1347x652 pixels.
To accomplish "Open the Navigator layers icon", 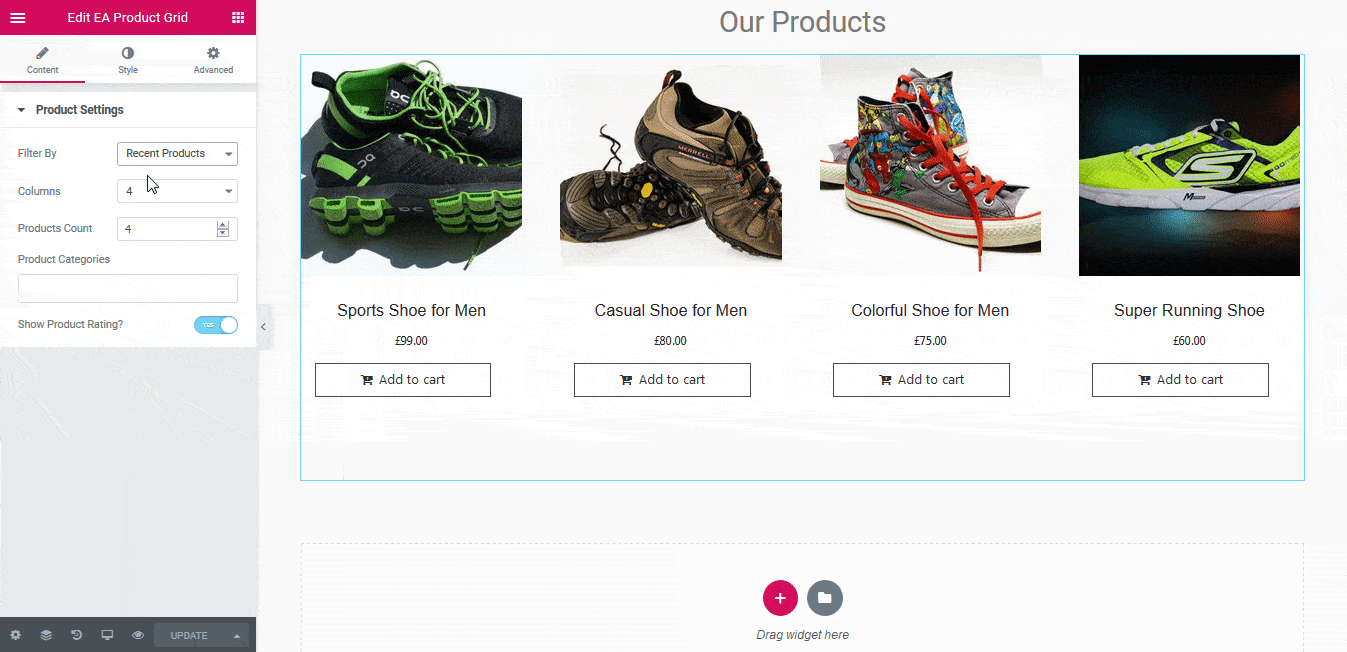I will [46, 635].
